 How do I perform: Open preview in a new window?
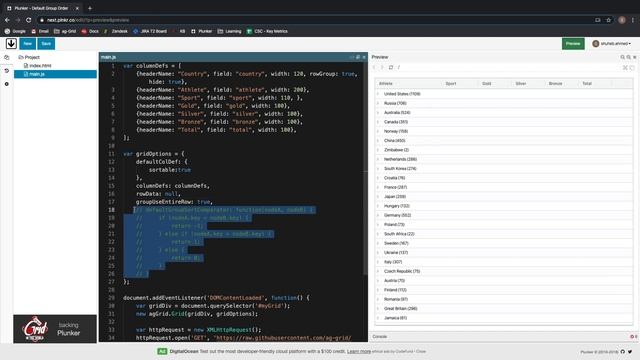tap(632, 68)
